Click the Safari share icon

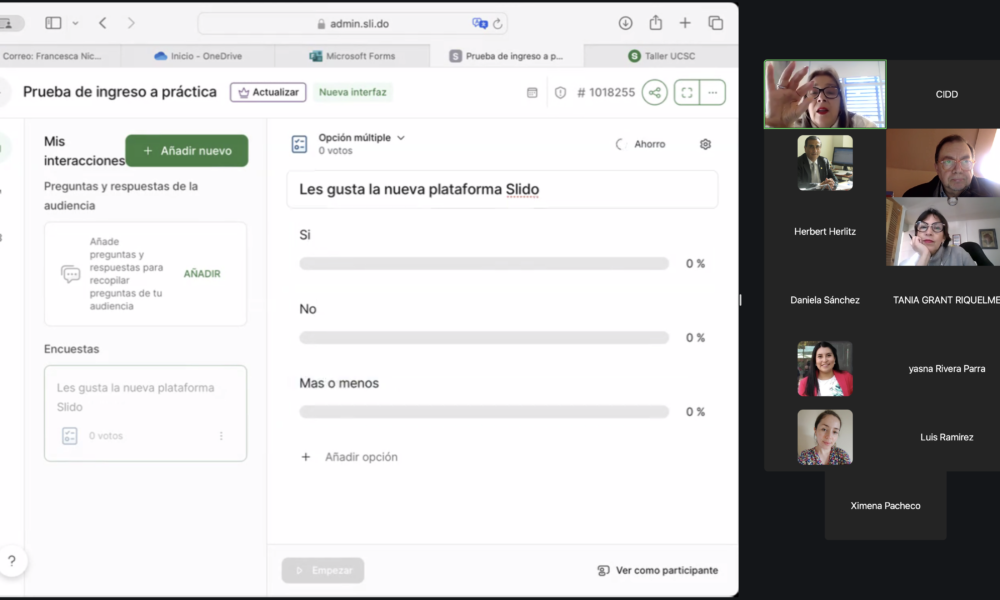click(x=656, y=22)
